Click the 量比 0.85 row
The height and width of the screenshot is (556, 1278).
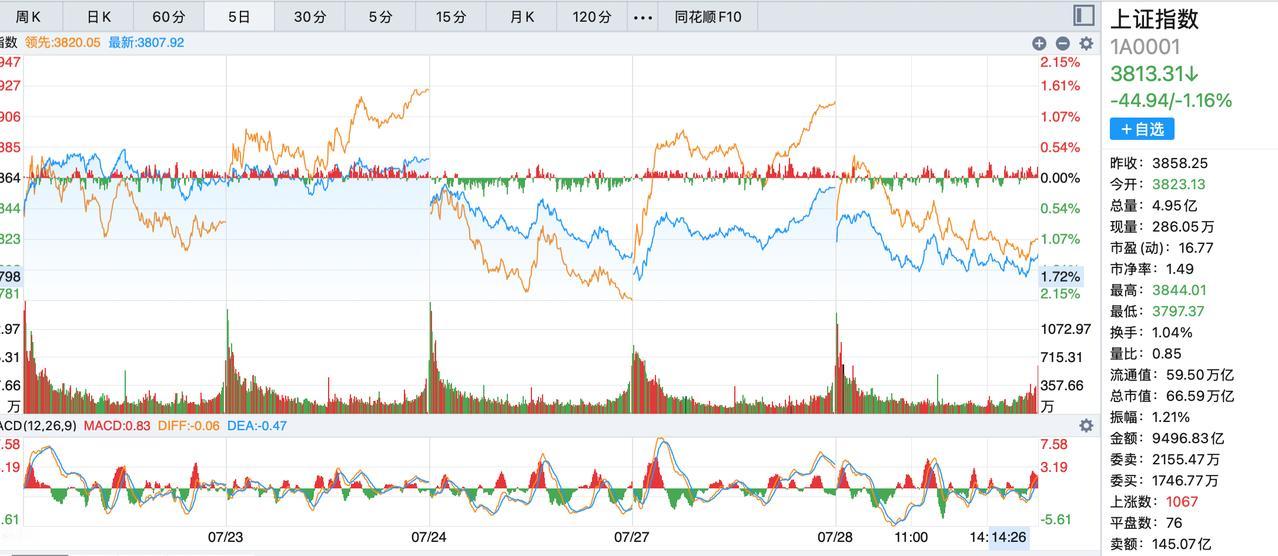(x=1146, y=353)
